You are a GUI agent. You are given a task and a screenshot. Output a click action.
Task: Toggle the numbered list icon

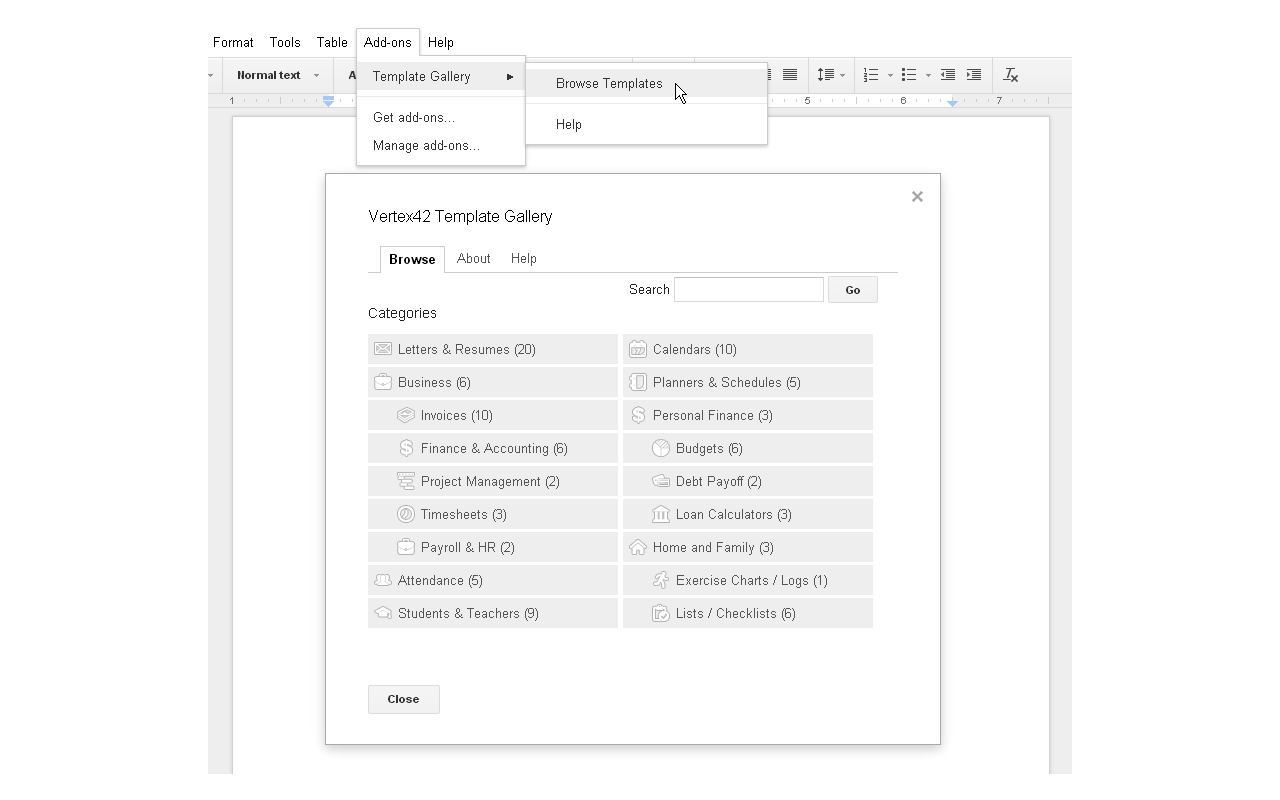point(872,75)
